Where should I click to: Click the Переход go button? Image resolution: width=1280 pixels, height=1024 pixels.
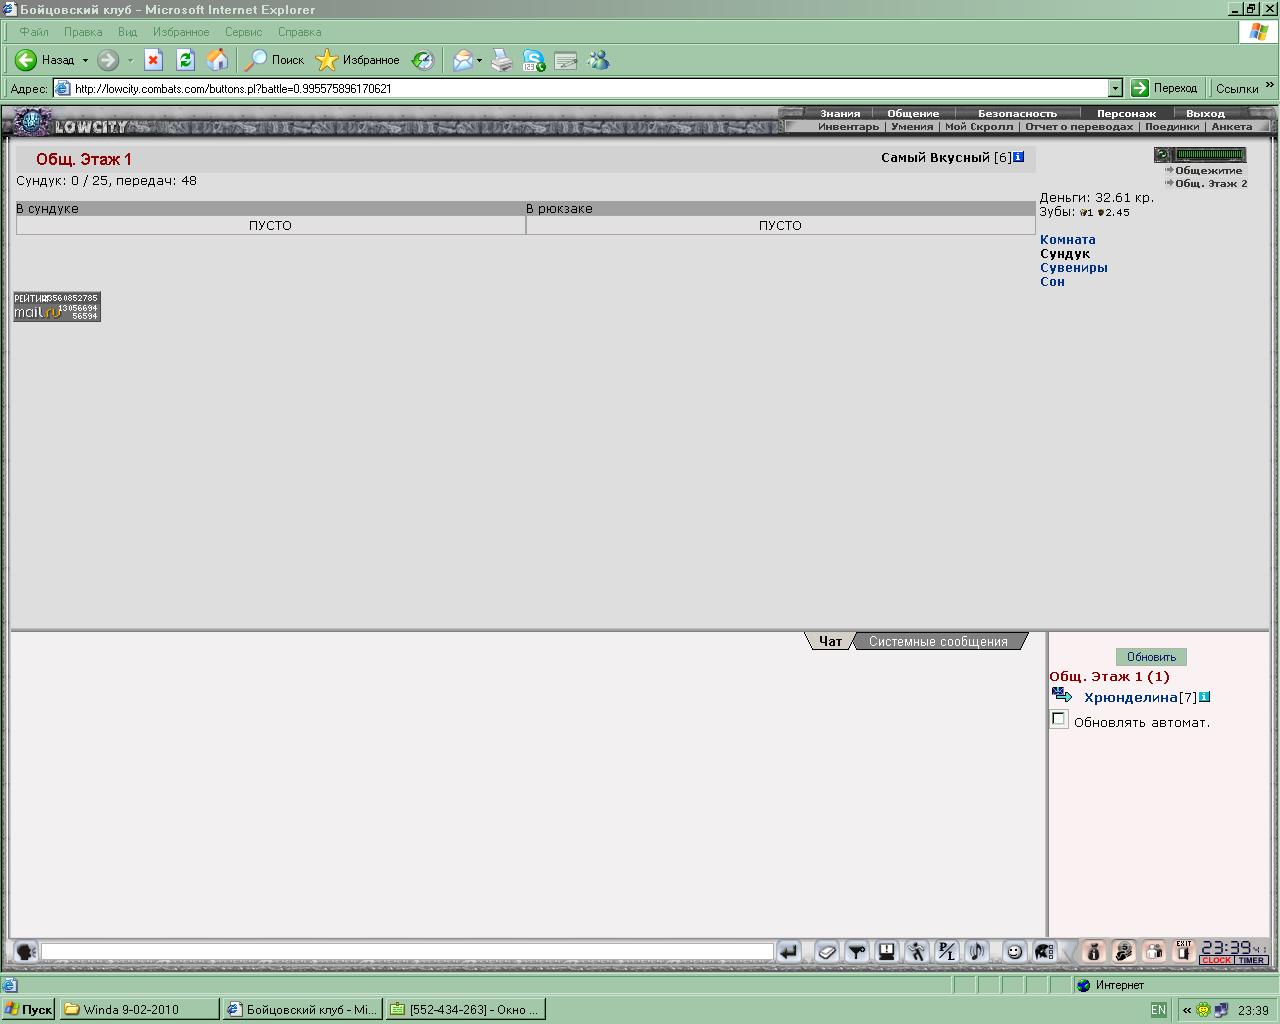pyautogui.click(x=1165, y=88)
